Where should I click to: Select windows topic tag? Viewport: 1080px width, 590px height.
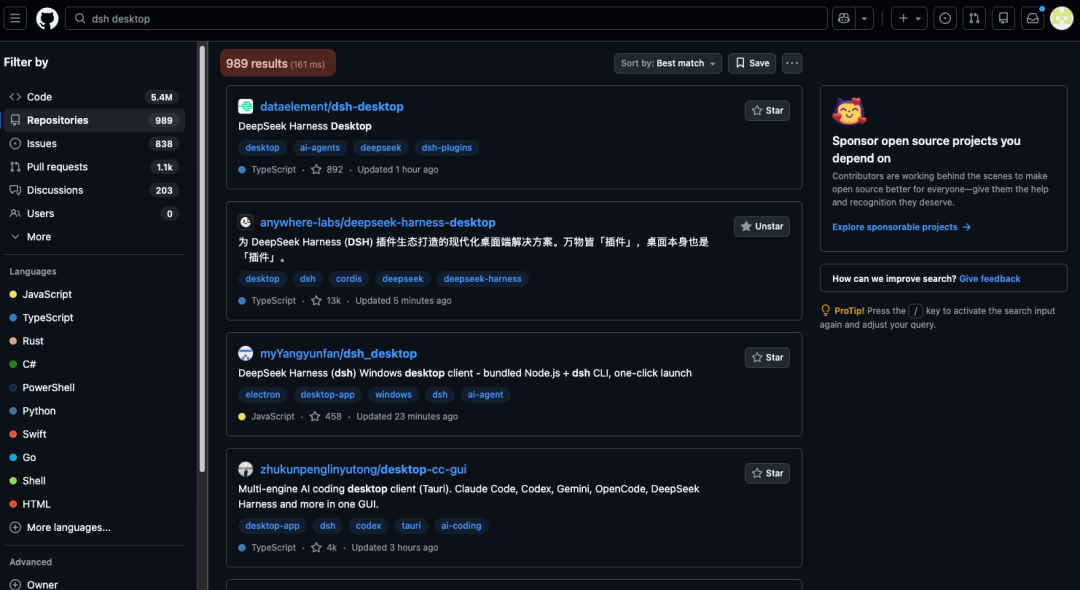pyautogui.click(x=393, y=395)
